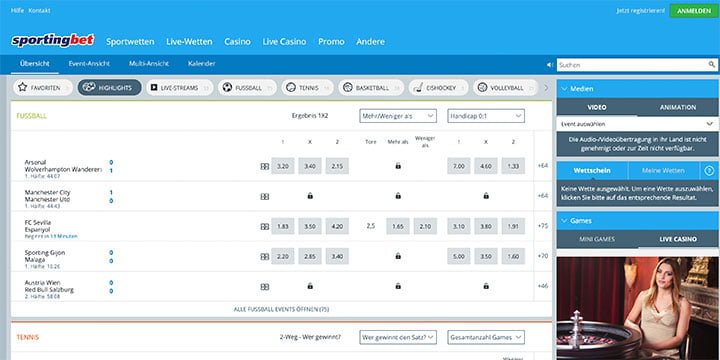Click locked over/under market for Sporting Gijon
720x360 pixels.
(x=398, y=256)
